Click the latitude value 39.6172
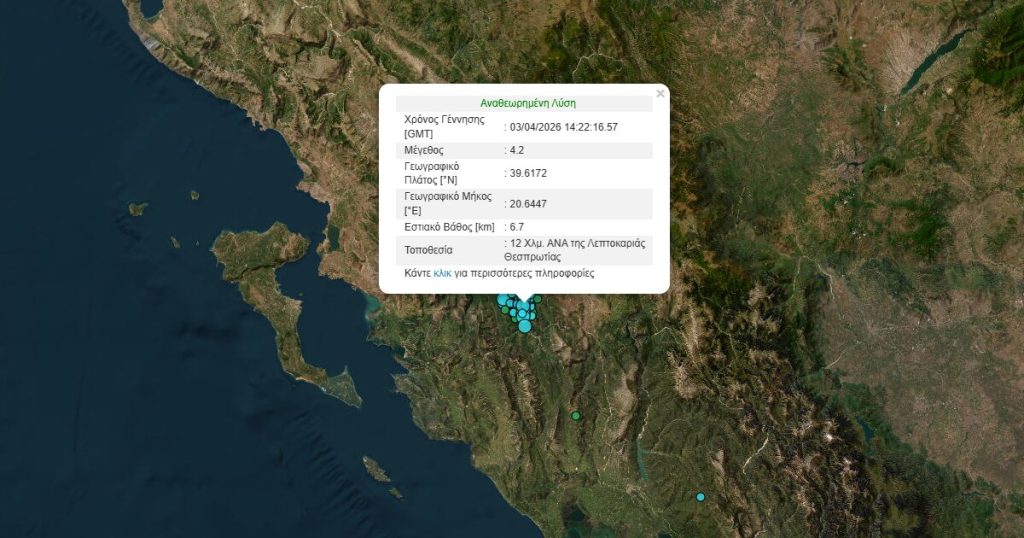The width and height of the screenshot is (1024, 538). tap(528, 173)
